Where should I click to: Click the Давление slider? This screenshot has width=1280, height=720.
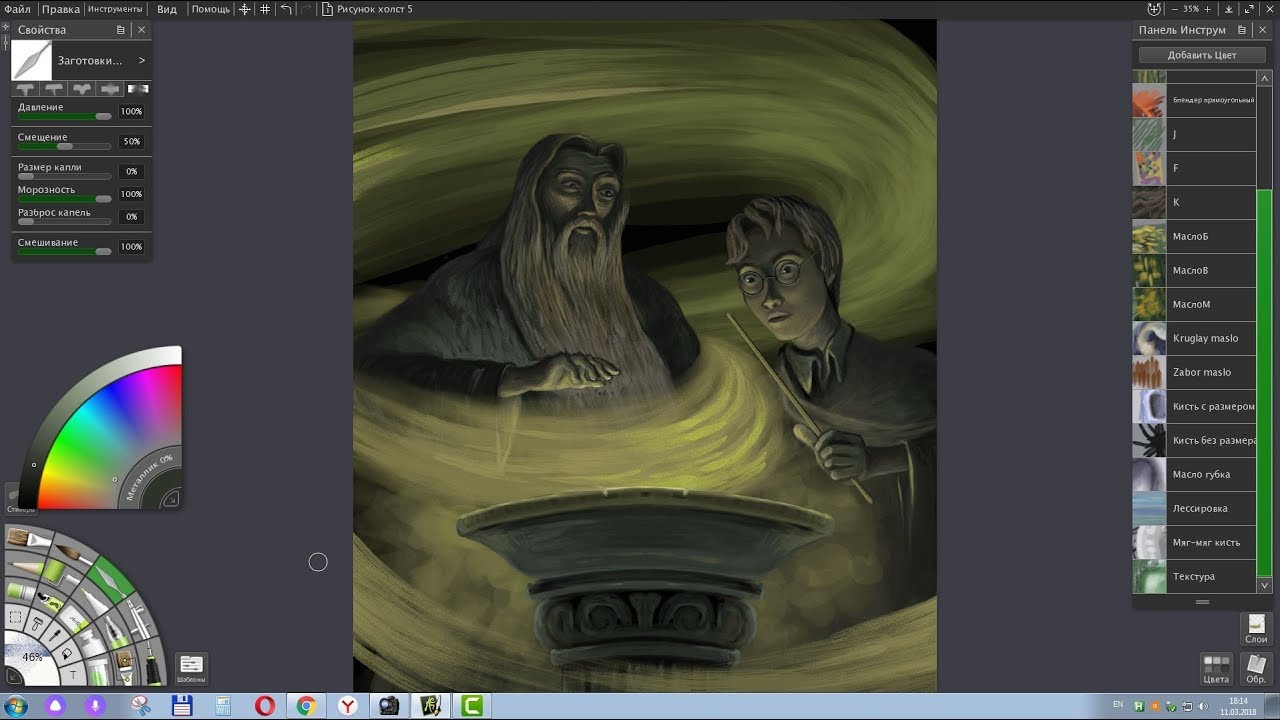[x=64, y=116]
